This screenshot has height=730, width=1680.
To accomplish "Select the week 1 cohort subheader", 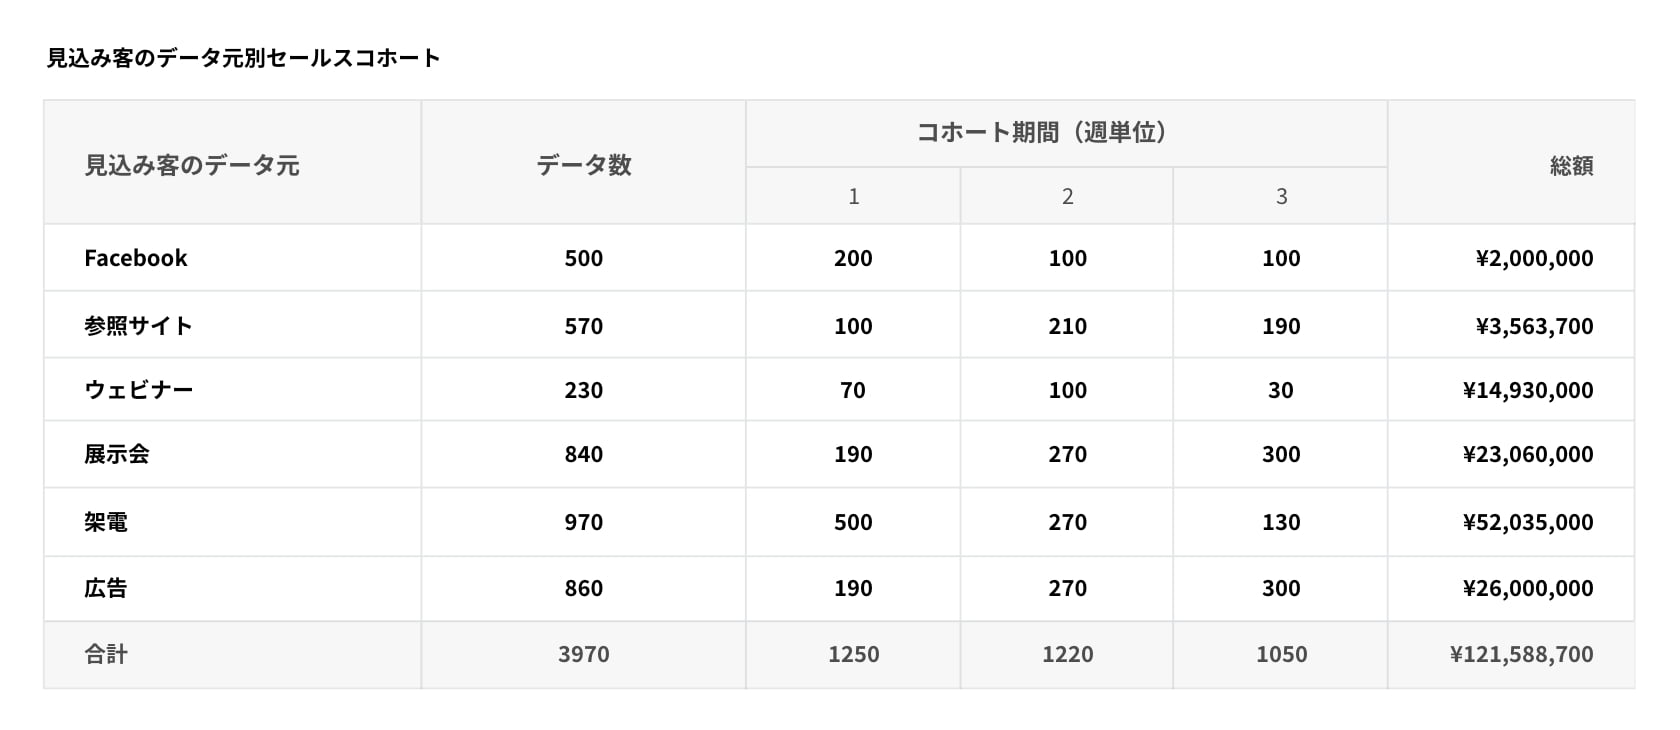I will 853,196.
